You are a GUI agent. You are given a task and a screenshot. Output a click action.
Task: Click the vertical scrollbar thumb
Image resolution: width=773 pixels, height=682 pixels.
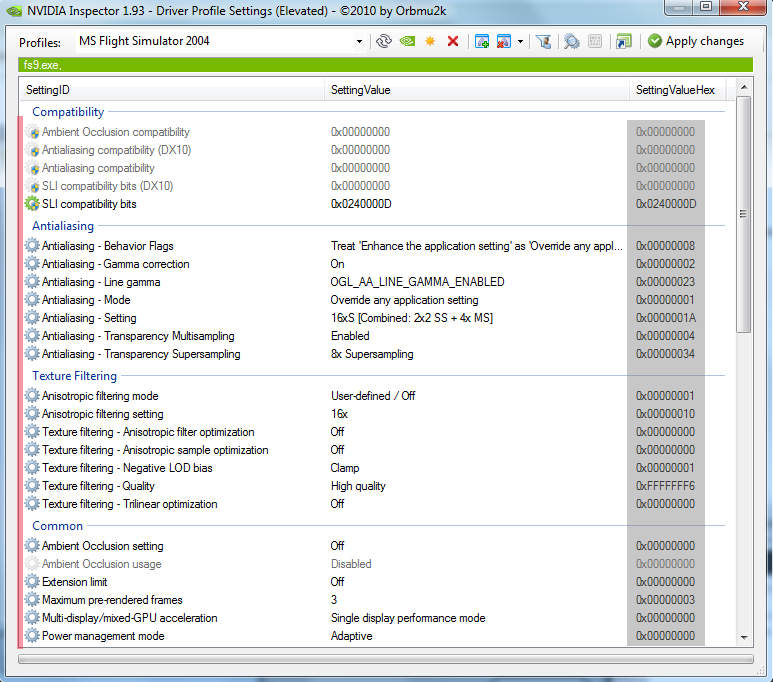(744, 215)
